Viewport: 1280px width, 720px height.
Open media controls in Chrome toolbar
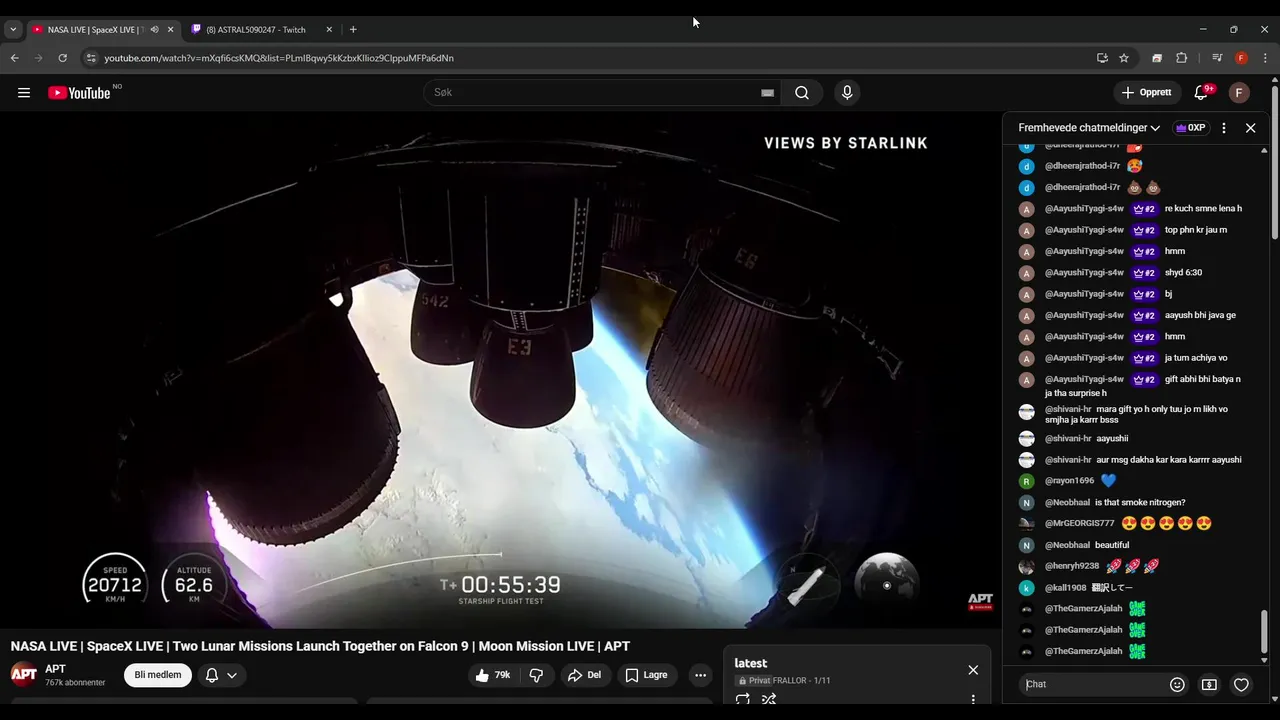pyautogui.click(x=1217, y=58)
